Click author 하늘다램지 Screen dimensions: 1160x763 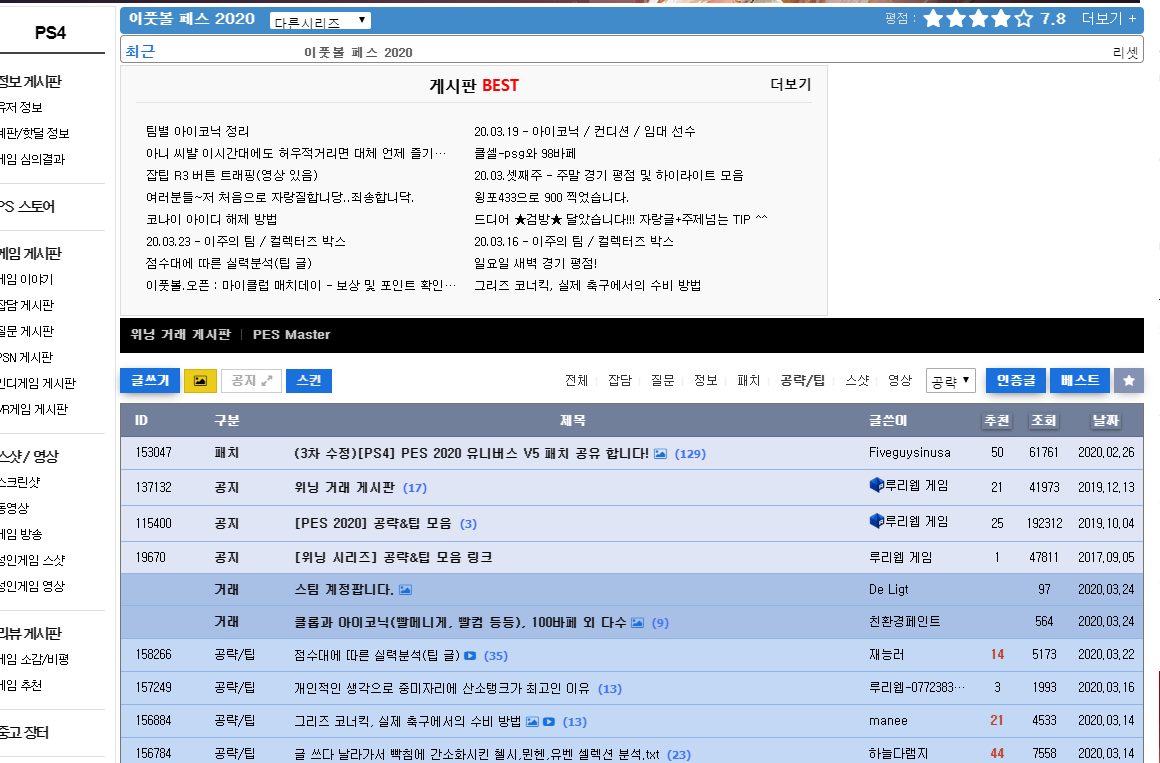pyautogui.click(x=898, y=753)
